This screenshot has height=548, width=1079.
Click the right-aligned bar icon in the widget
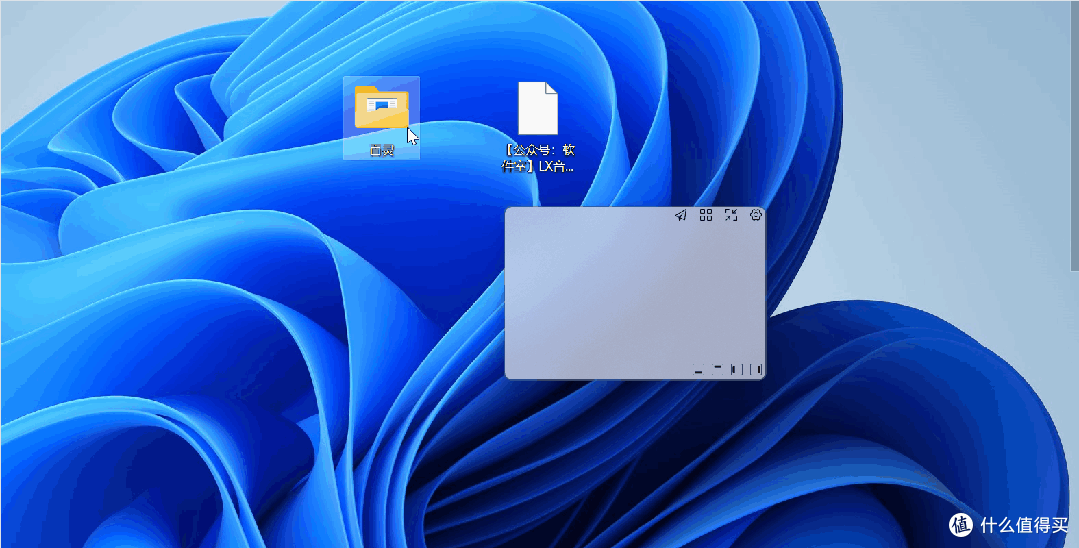click(756, 370)
